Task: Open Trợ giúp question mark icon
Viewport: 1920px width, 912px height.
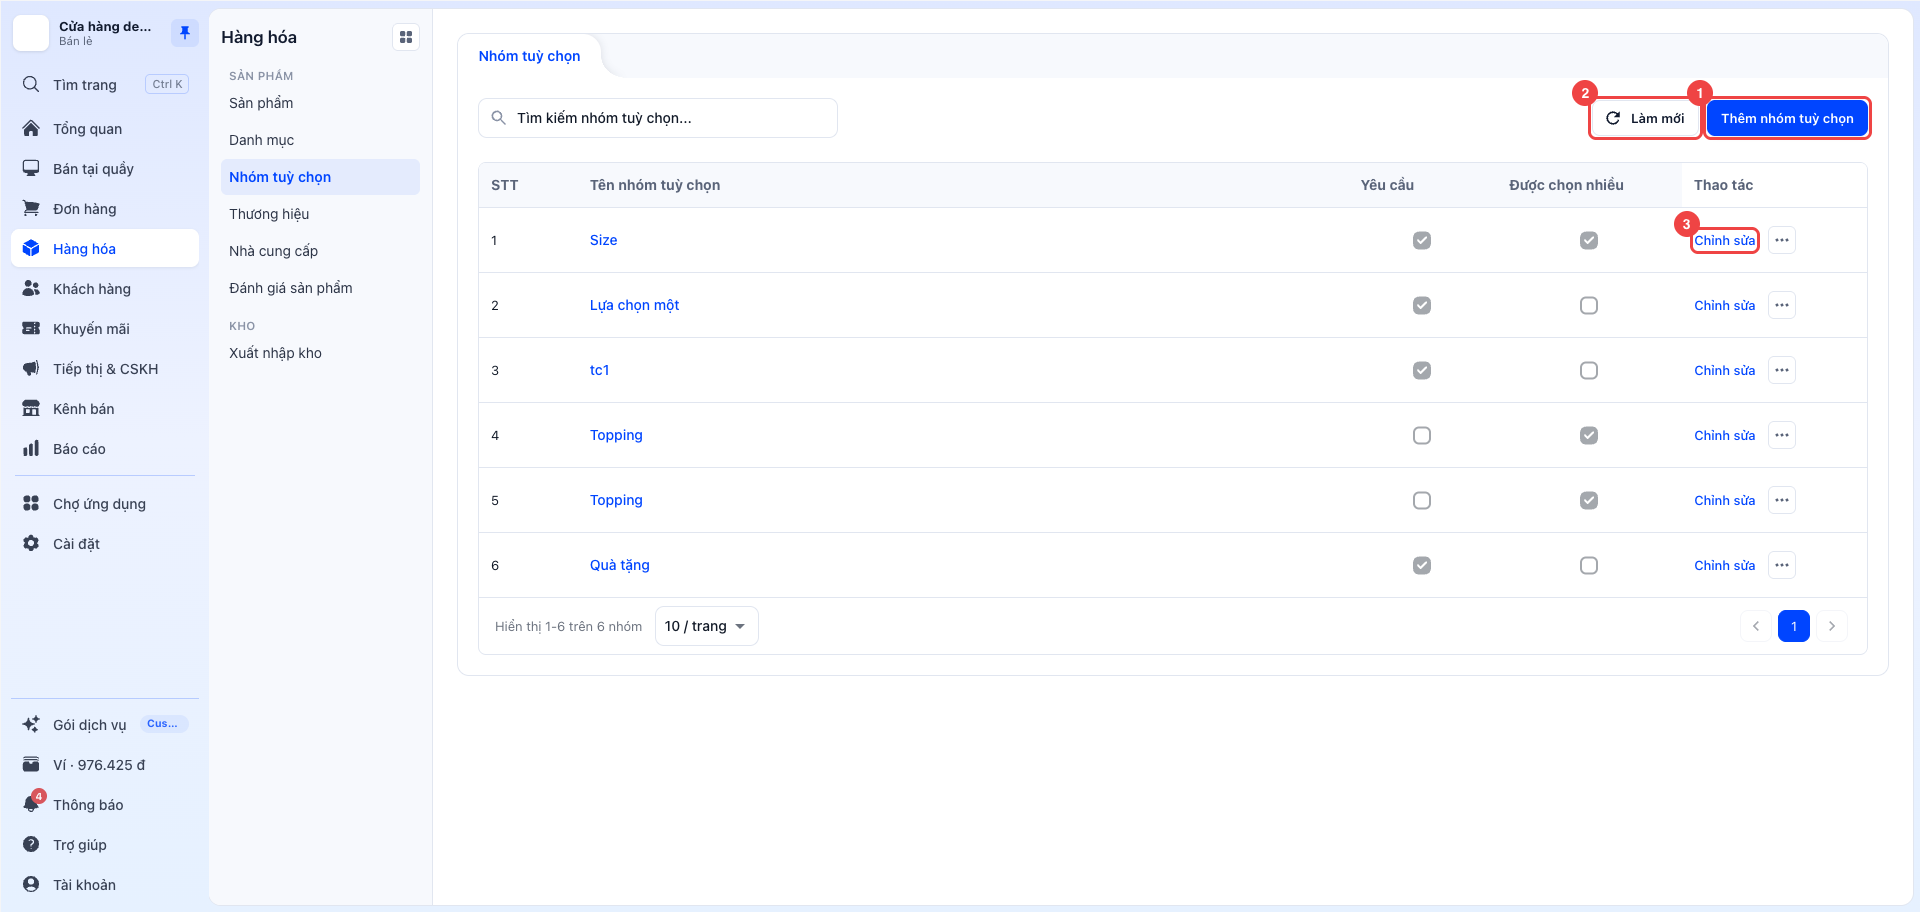Action: click(31, 844)
